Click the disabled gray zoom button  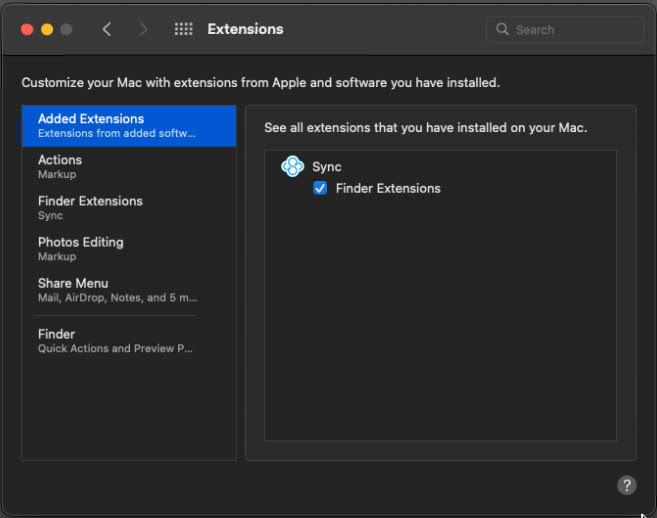(x=66, y=29)
